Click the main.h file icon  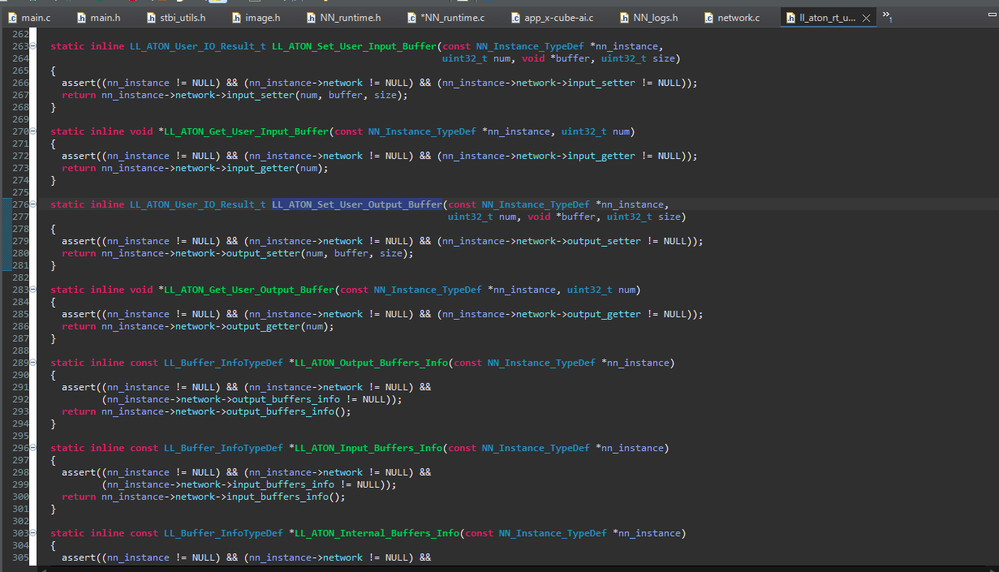[x=81, y=18]
